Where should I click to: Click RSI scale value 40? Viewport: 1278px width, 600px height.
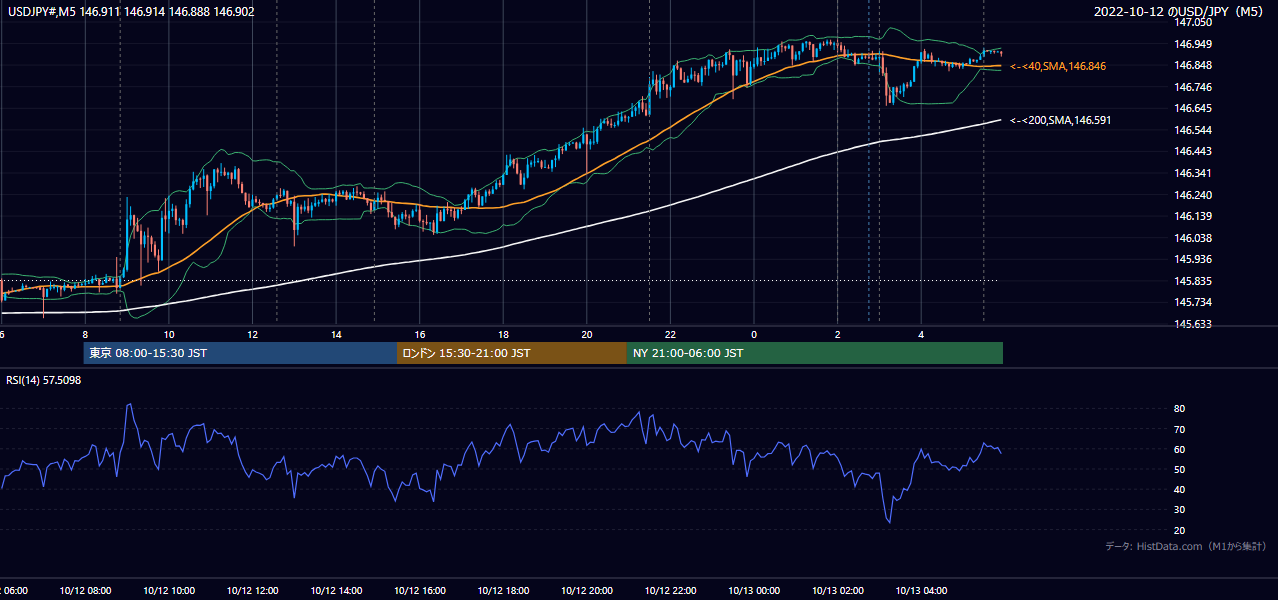coord(1180,489)
